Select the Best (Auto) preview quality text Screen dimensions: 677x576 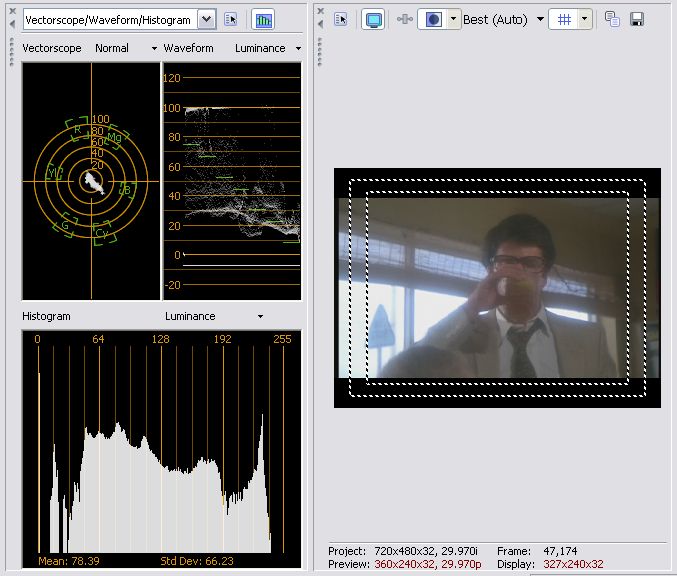coord(495,20)
